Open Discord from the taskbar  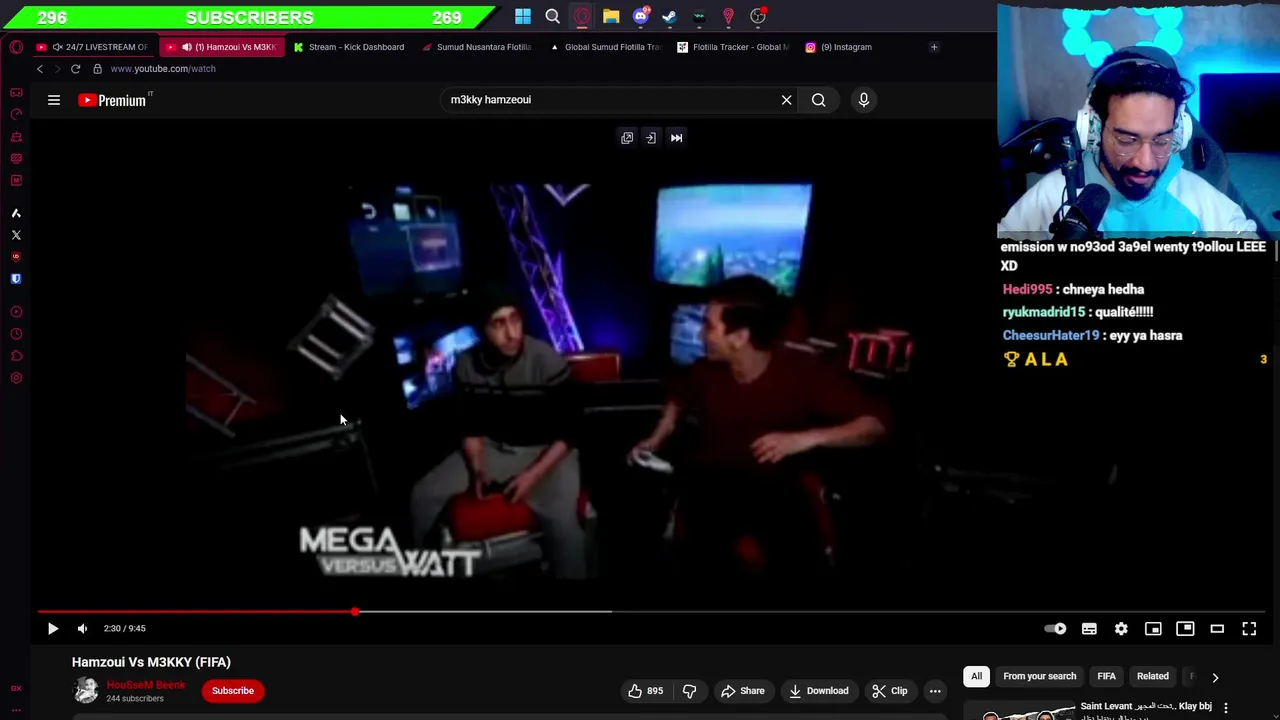641,16
